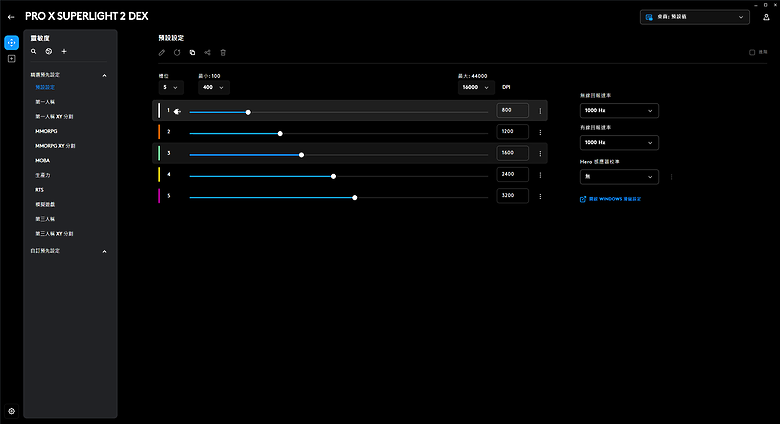Click the DPI level 5 slider handle
This screenshot has height=424, width=780.
pyautogui.click(x=355, y=198)
